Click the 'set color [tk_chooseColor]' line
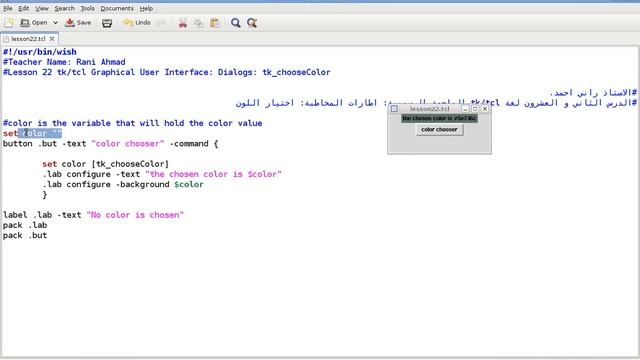Viewport: 640px width, 360px height. click(105, 164)
